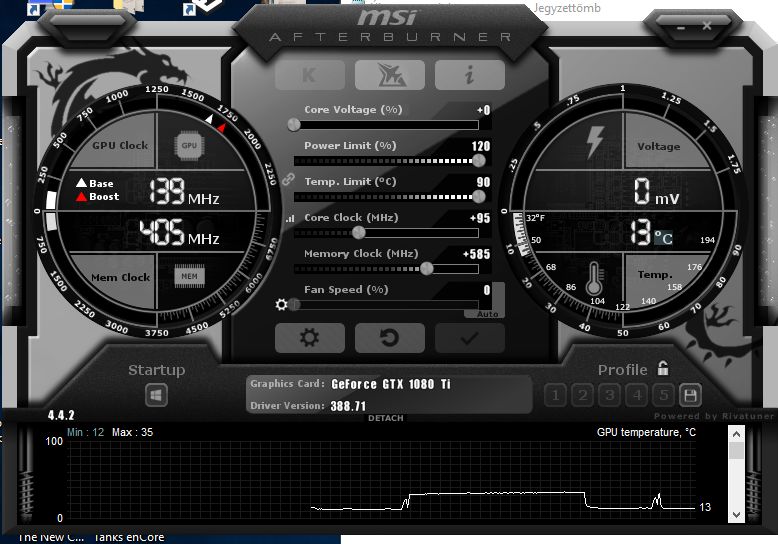Click the 0 mV voltage reading

click(656, 192)
